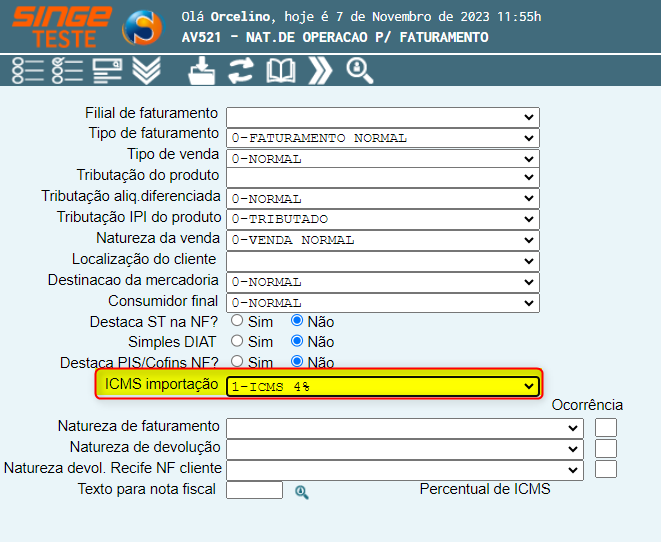Viewport: 661px width, 542px height.
Task: Click the bulleted list toolbar icon
Action: click(28, 70)
